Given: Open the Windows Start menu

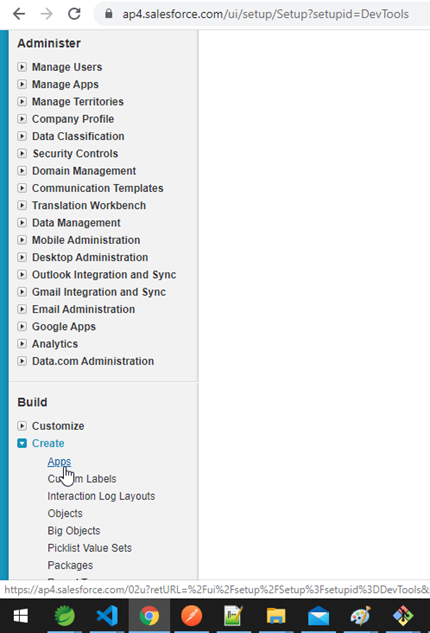Looking at the screenshot, I should pos(21,616).
